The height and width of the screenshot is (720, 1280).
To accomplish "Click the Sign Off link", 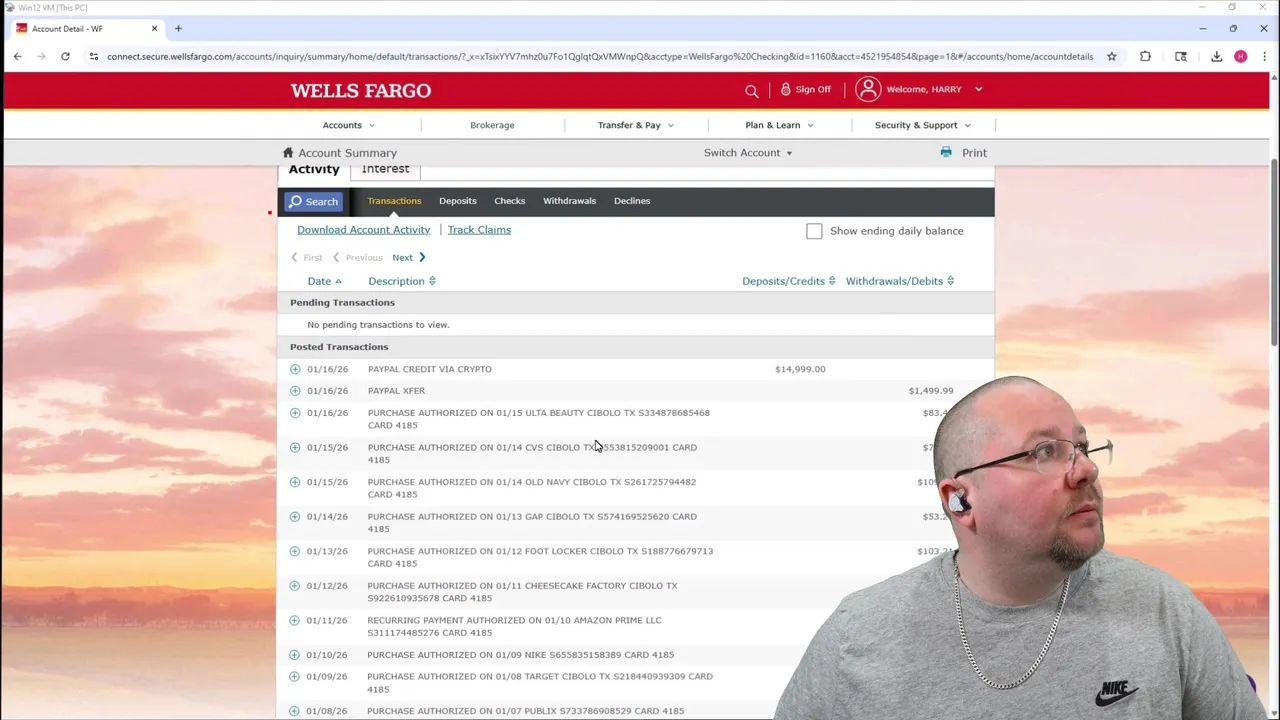I will [x=813, y=89].
